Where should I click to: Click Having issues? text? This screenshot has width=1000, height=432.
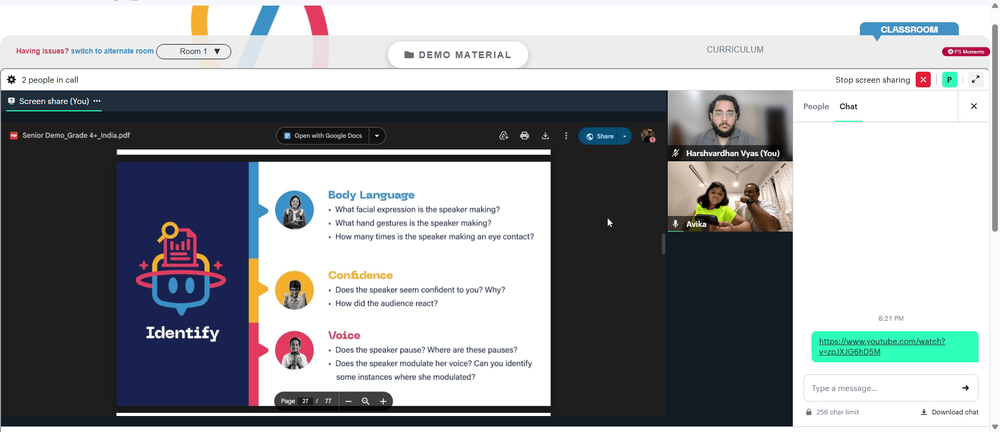(x=42, y=51)
